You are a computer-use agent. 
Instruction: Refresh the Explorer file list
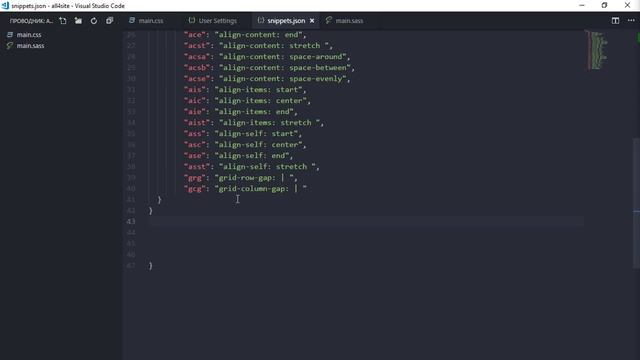coord(94,20)
